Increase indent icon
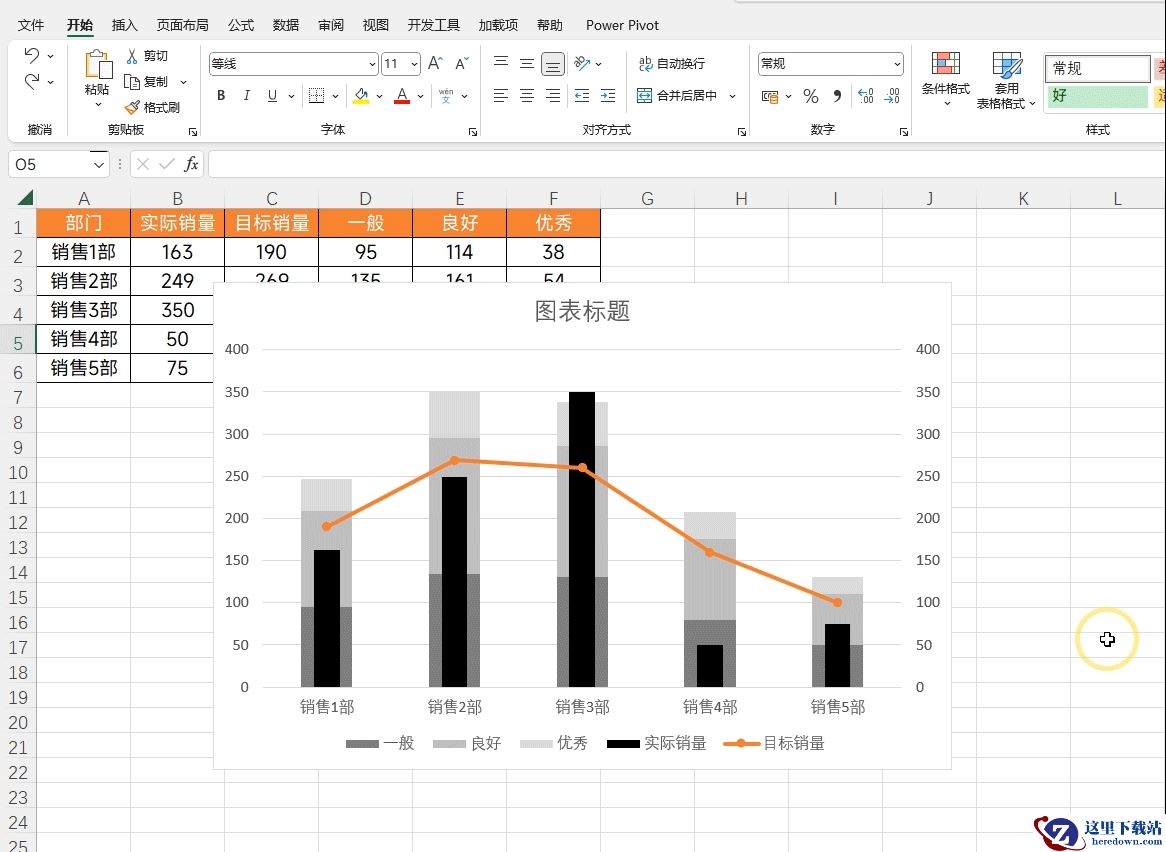This screenshot has width=1166, height=852. point(608,95)
